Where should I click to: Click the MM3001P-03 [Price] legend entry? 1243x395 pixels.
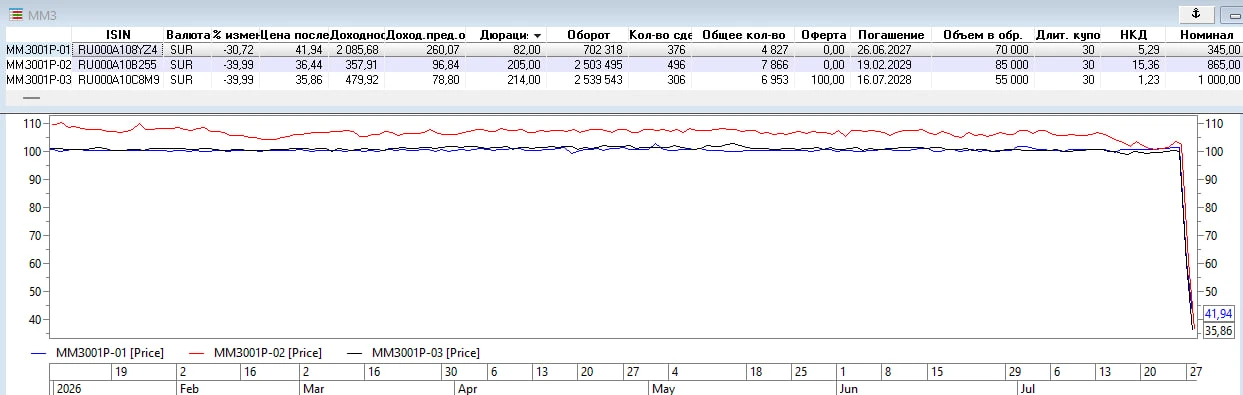tap(425, 353)
